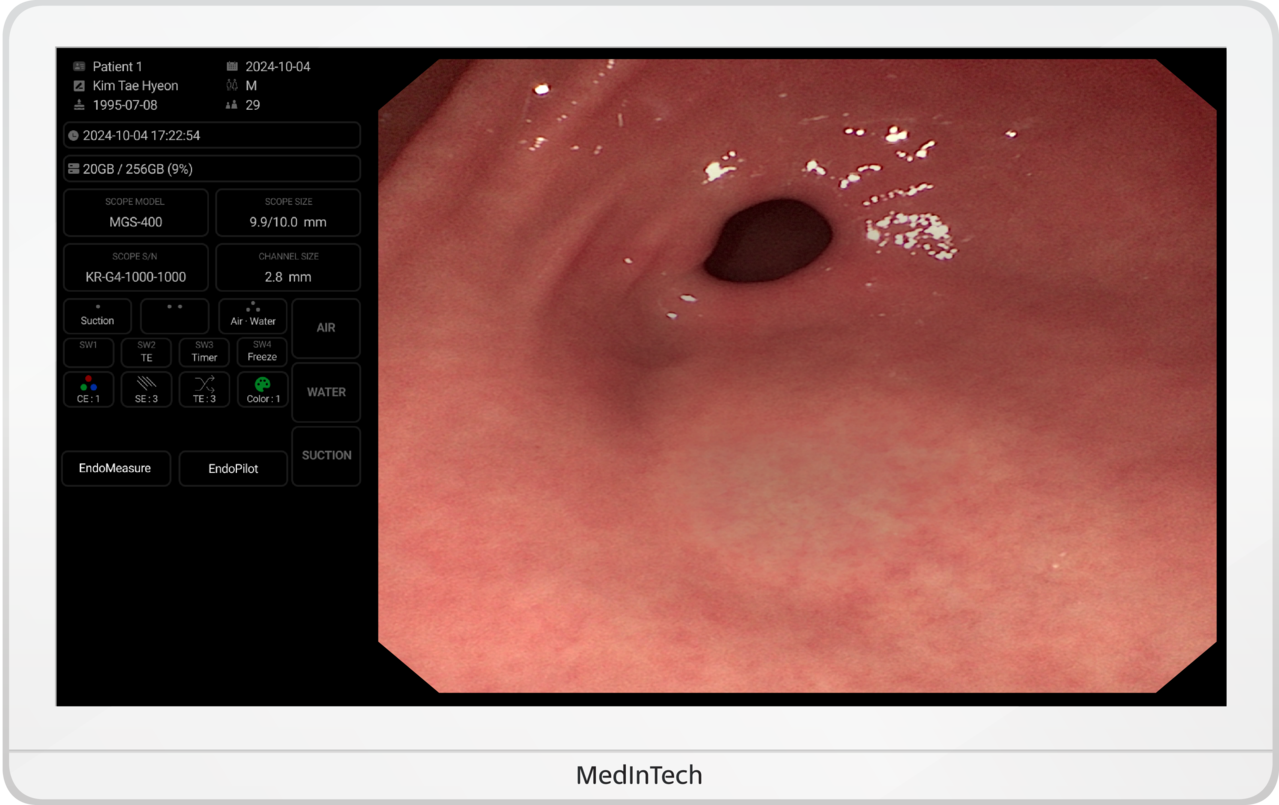
Task: Click the SCOPE S/N KR-G4-1000-1000 field
Action: click(x=136, y=267)
